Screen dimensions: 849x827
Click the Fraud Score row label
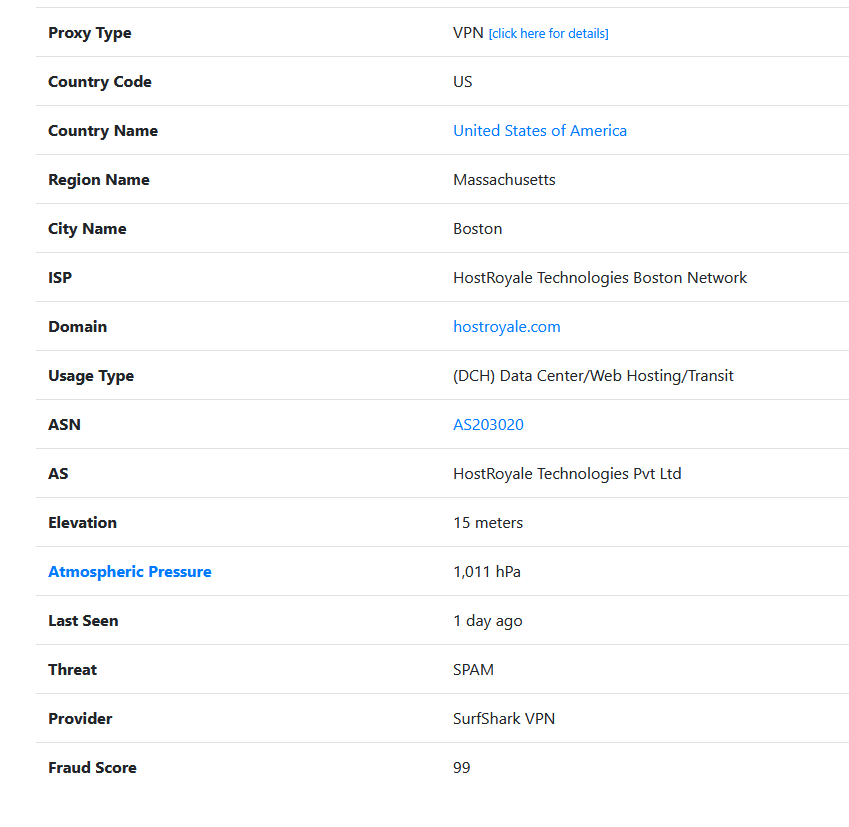point(92,768)
